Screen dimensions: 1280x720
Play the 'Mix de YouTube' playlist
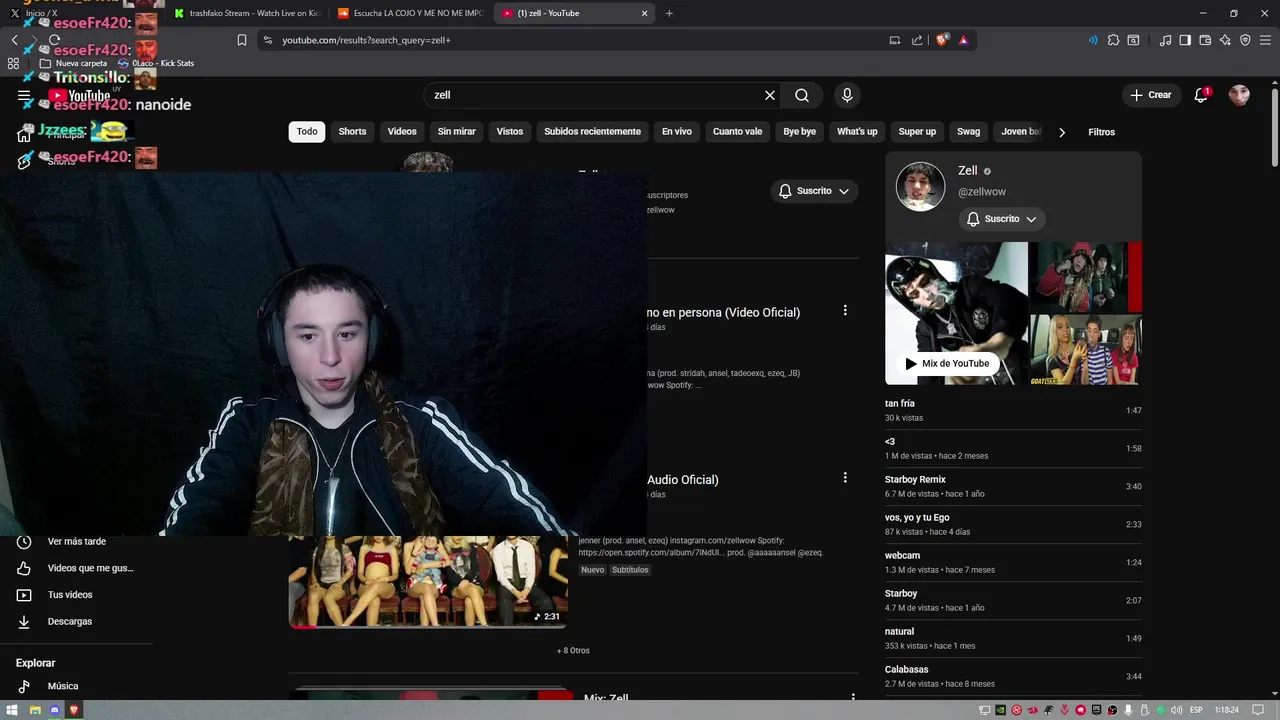click(947, 364)
